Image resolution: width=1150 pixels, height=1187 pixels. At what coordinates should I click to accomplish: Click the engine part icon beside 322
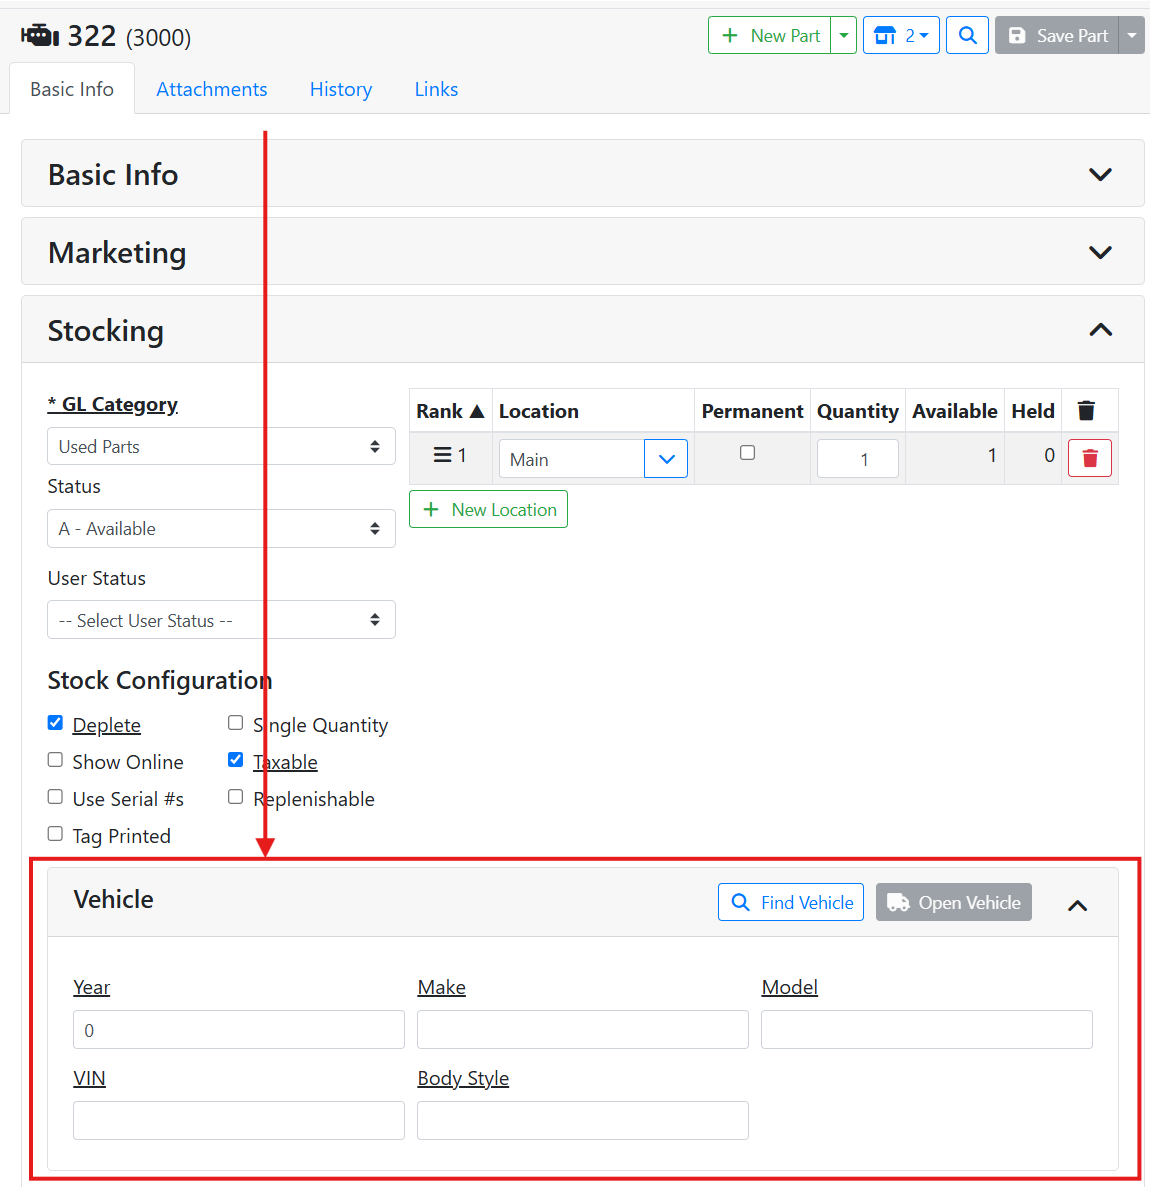click(x=40, y=36)
